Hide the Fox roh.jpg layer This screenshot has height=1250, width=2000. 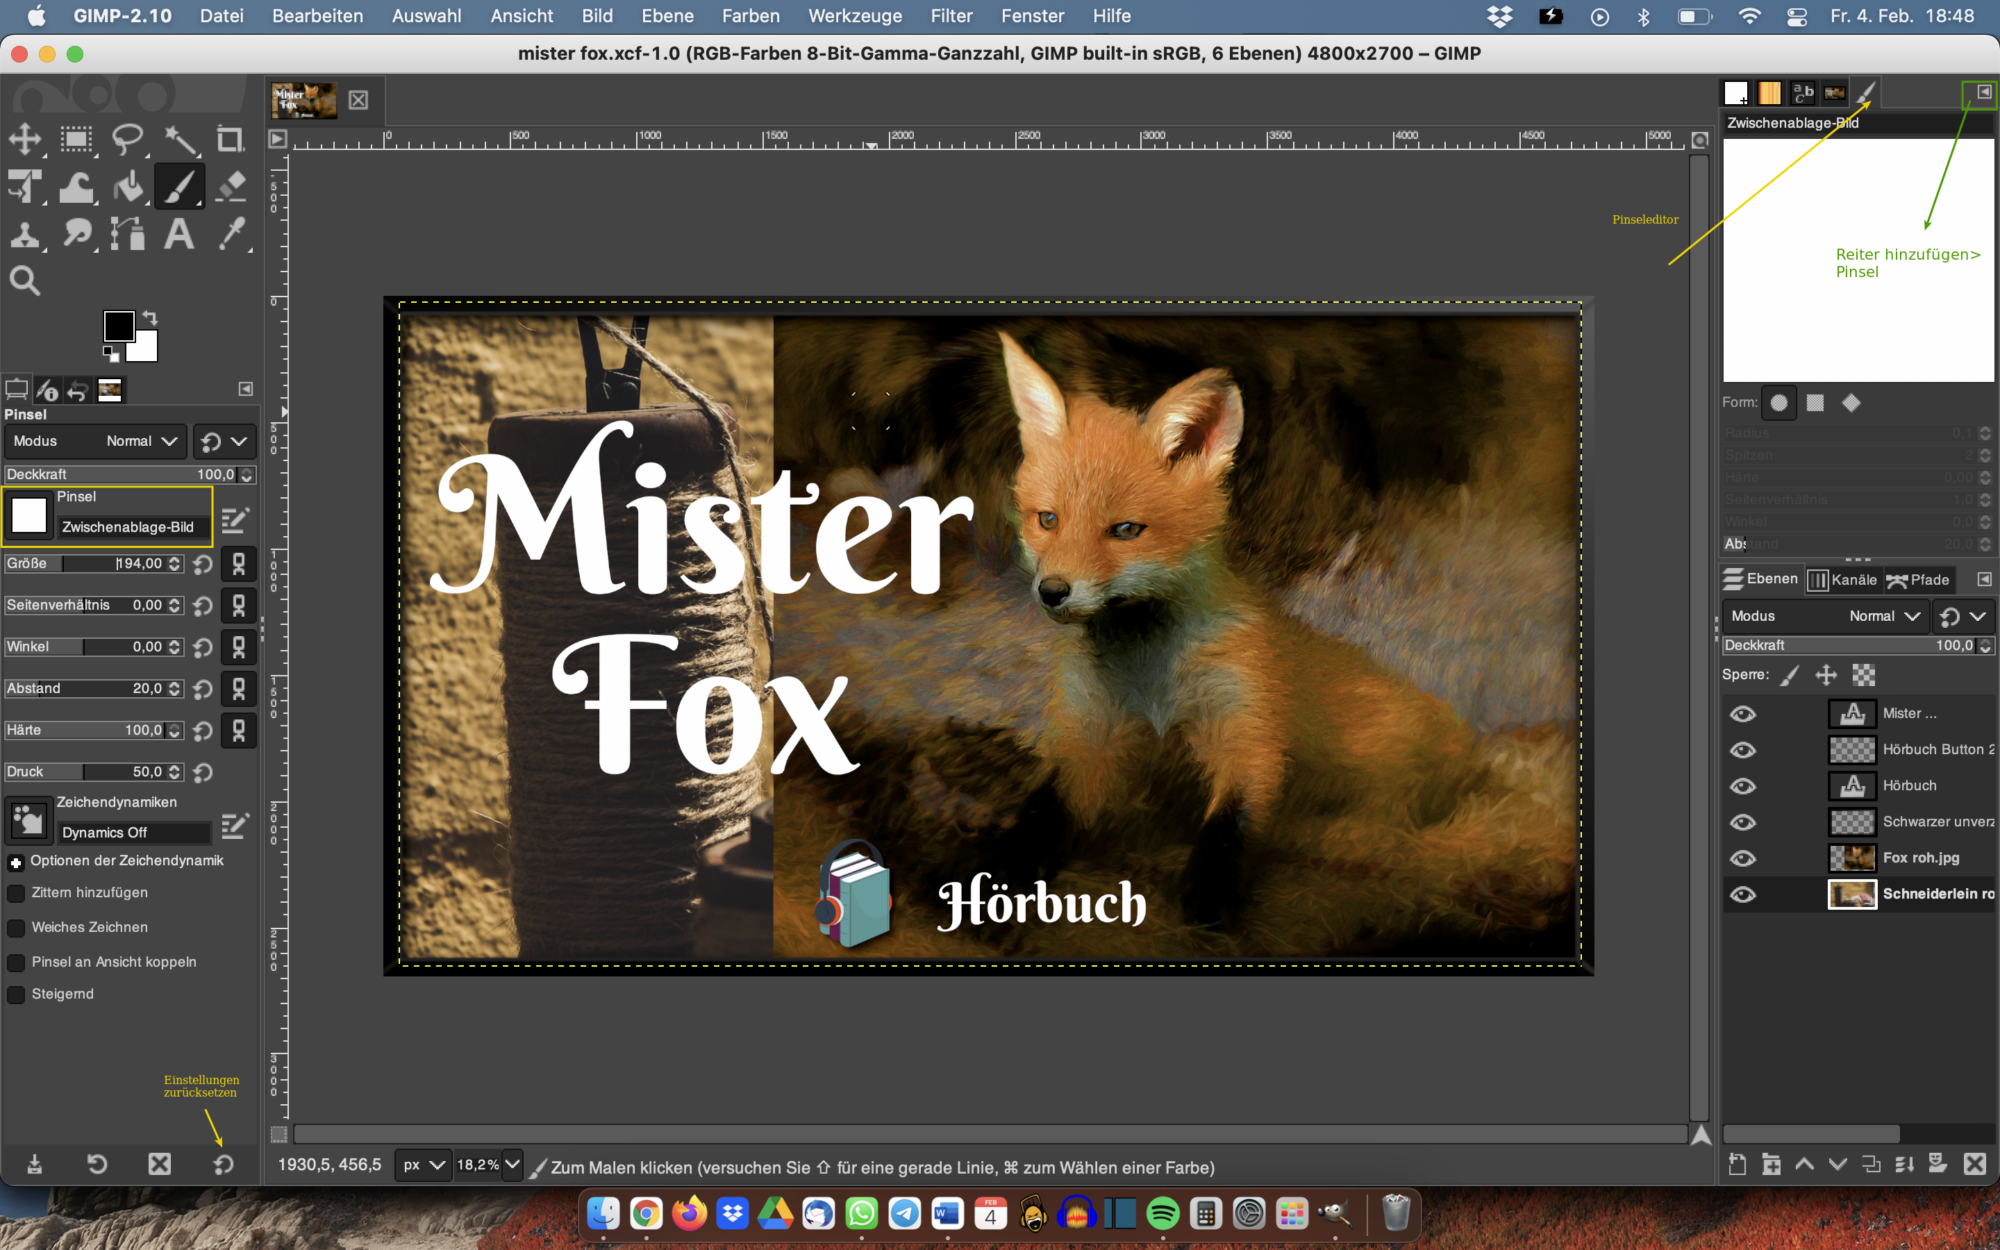click(1742, 858)
